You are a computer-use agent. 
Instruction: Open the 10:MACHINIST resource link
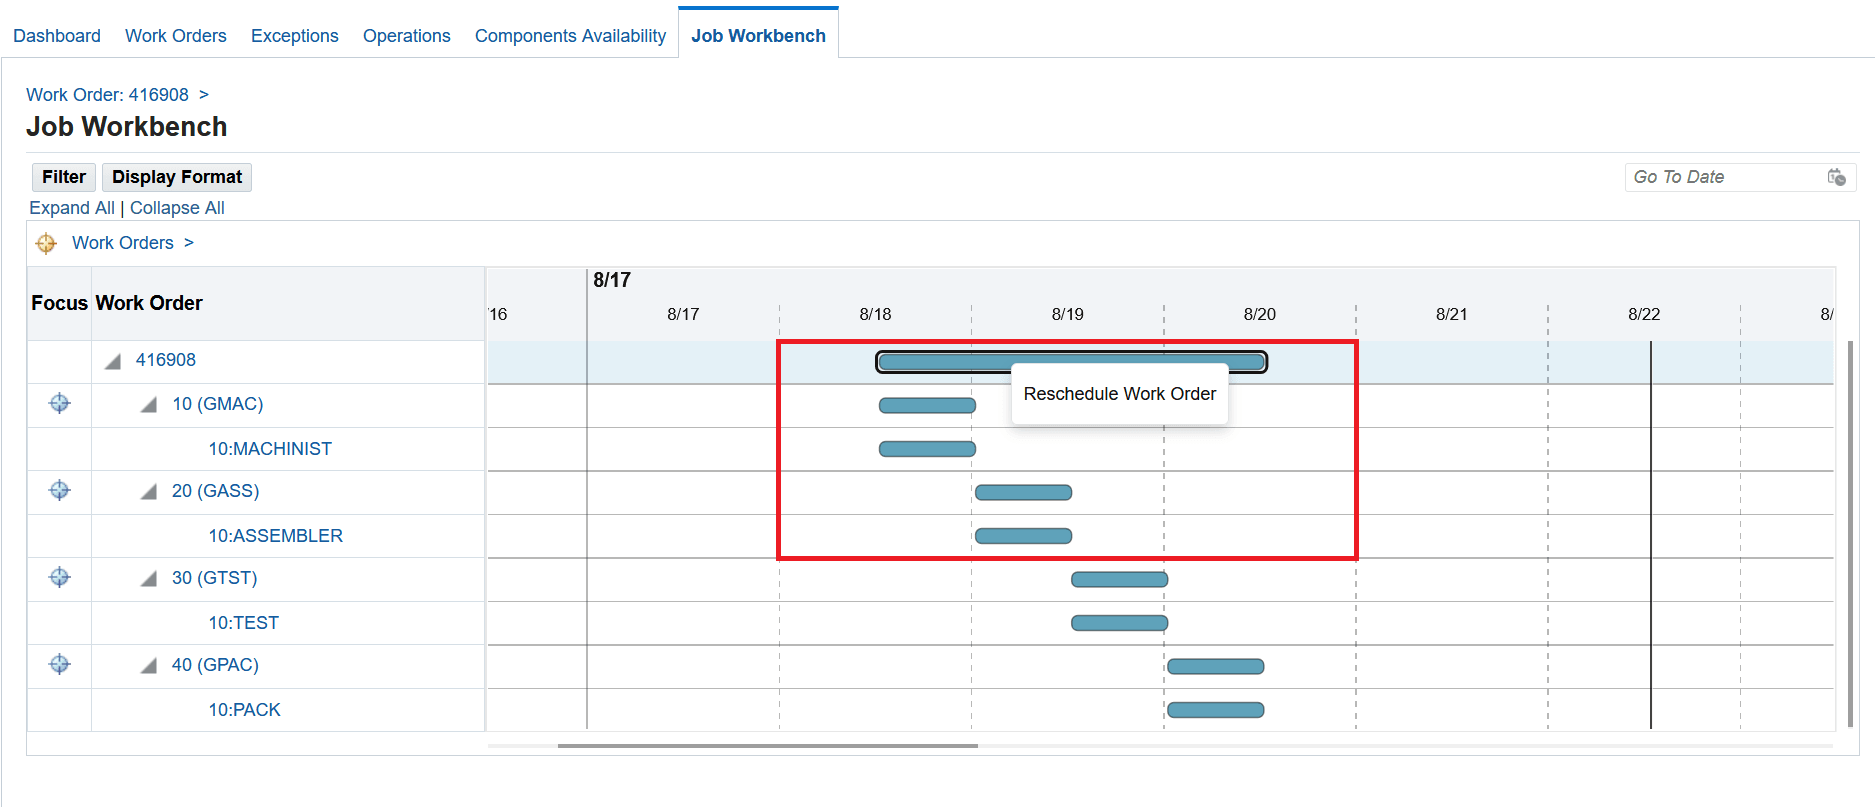pyautogui.click(x=270, y=449)
